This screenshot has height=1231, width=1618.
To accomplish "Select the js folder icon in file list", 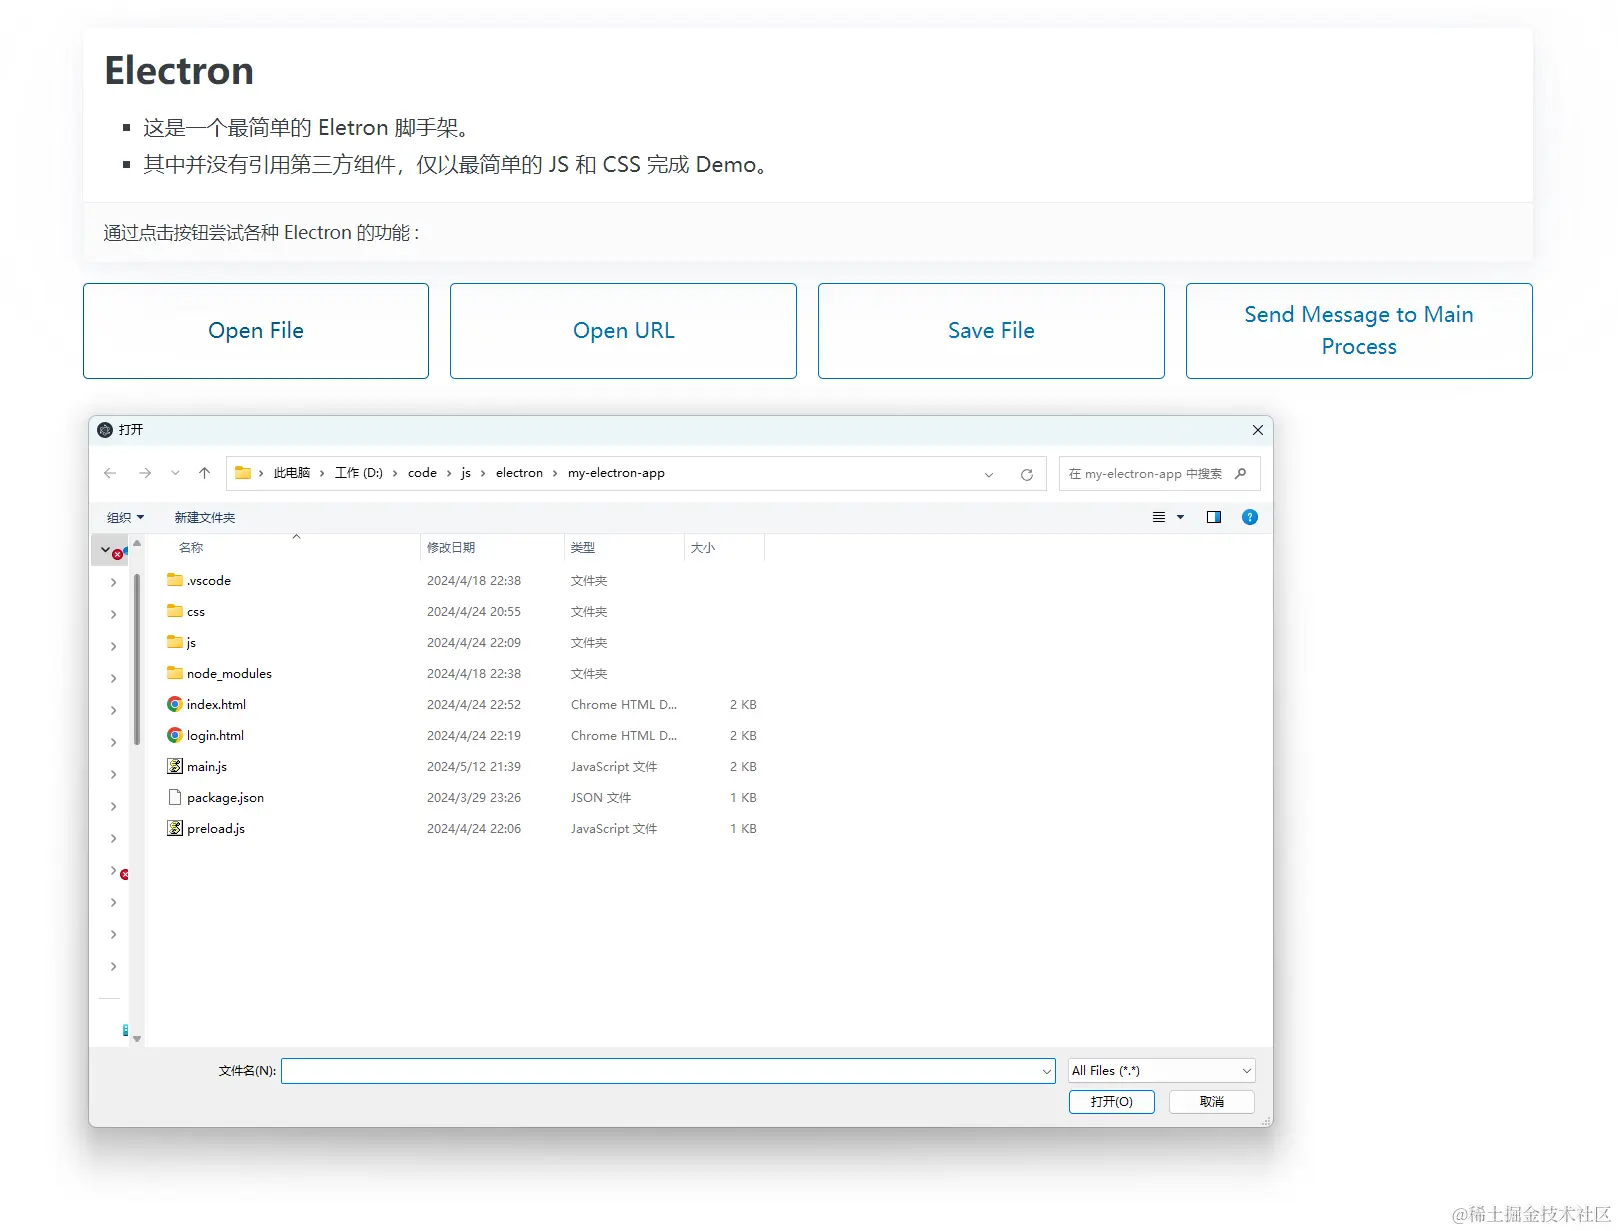I will pyautogui.click(x=175, y=642).
